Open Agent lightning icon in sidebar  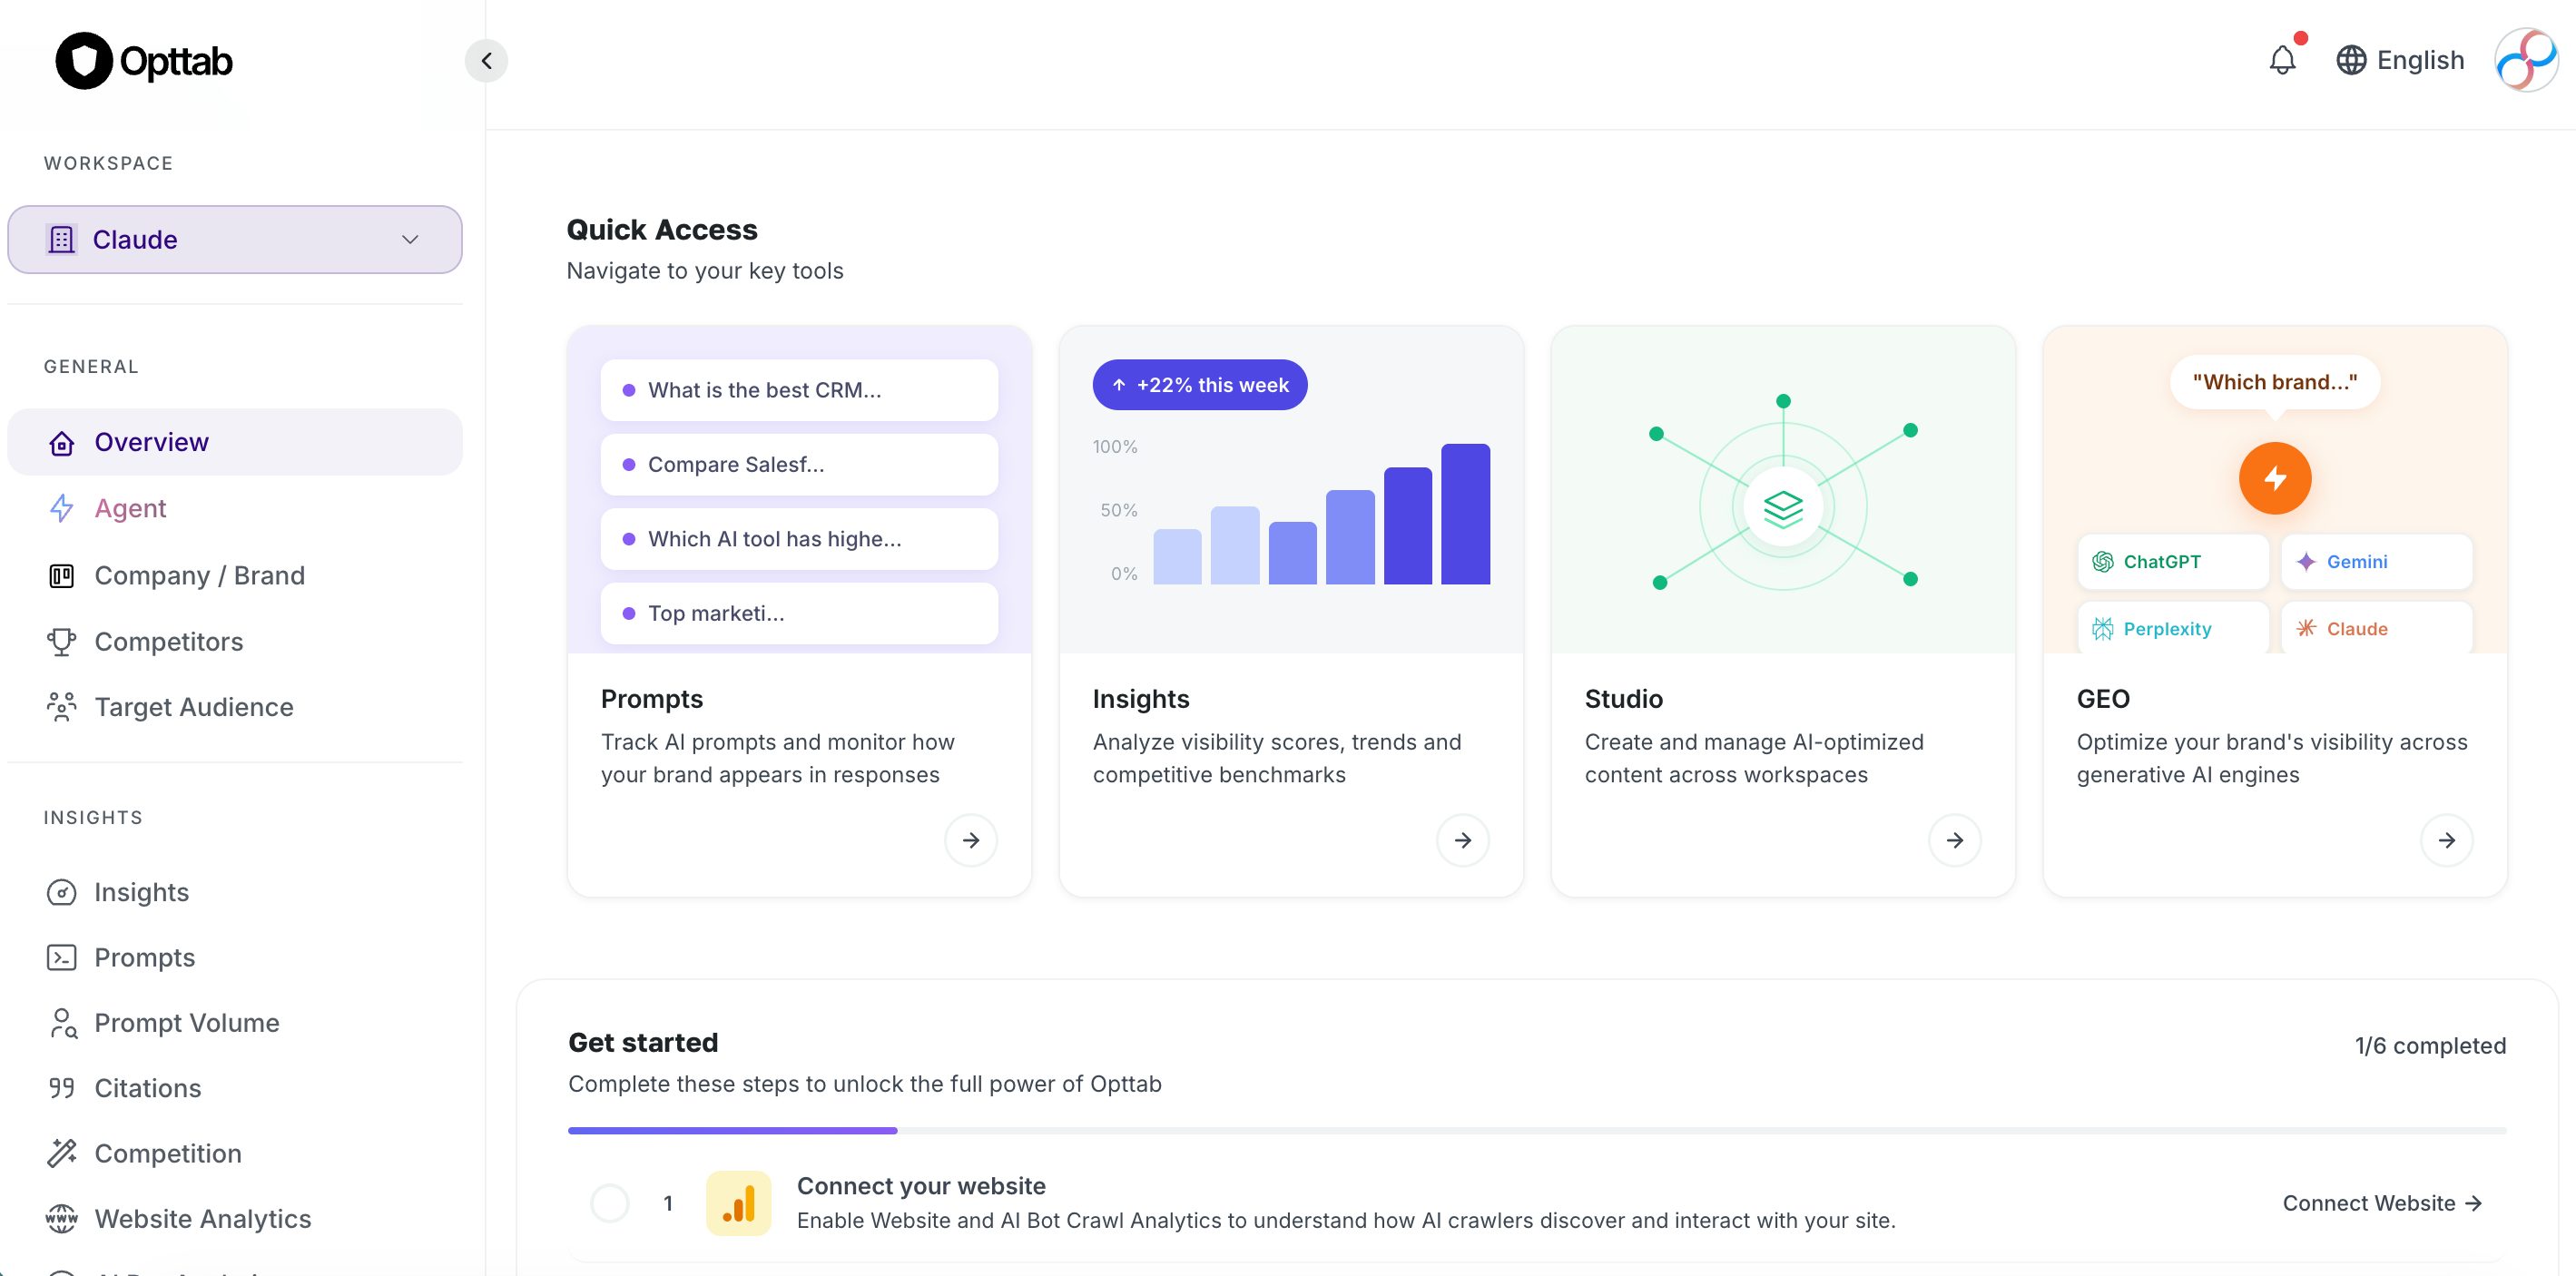pyautogui.click(x=62, y=508)
